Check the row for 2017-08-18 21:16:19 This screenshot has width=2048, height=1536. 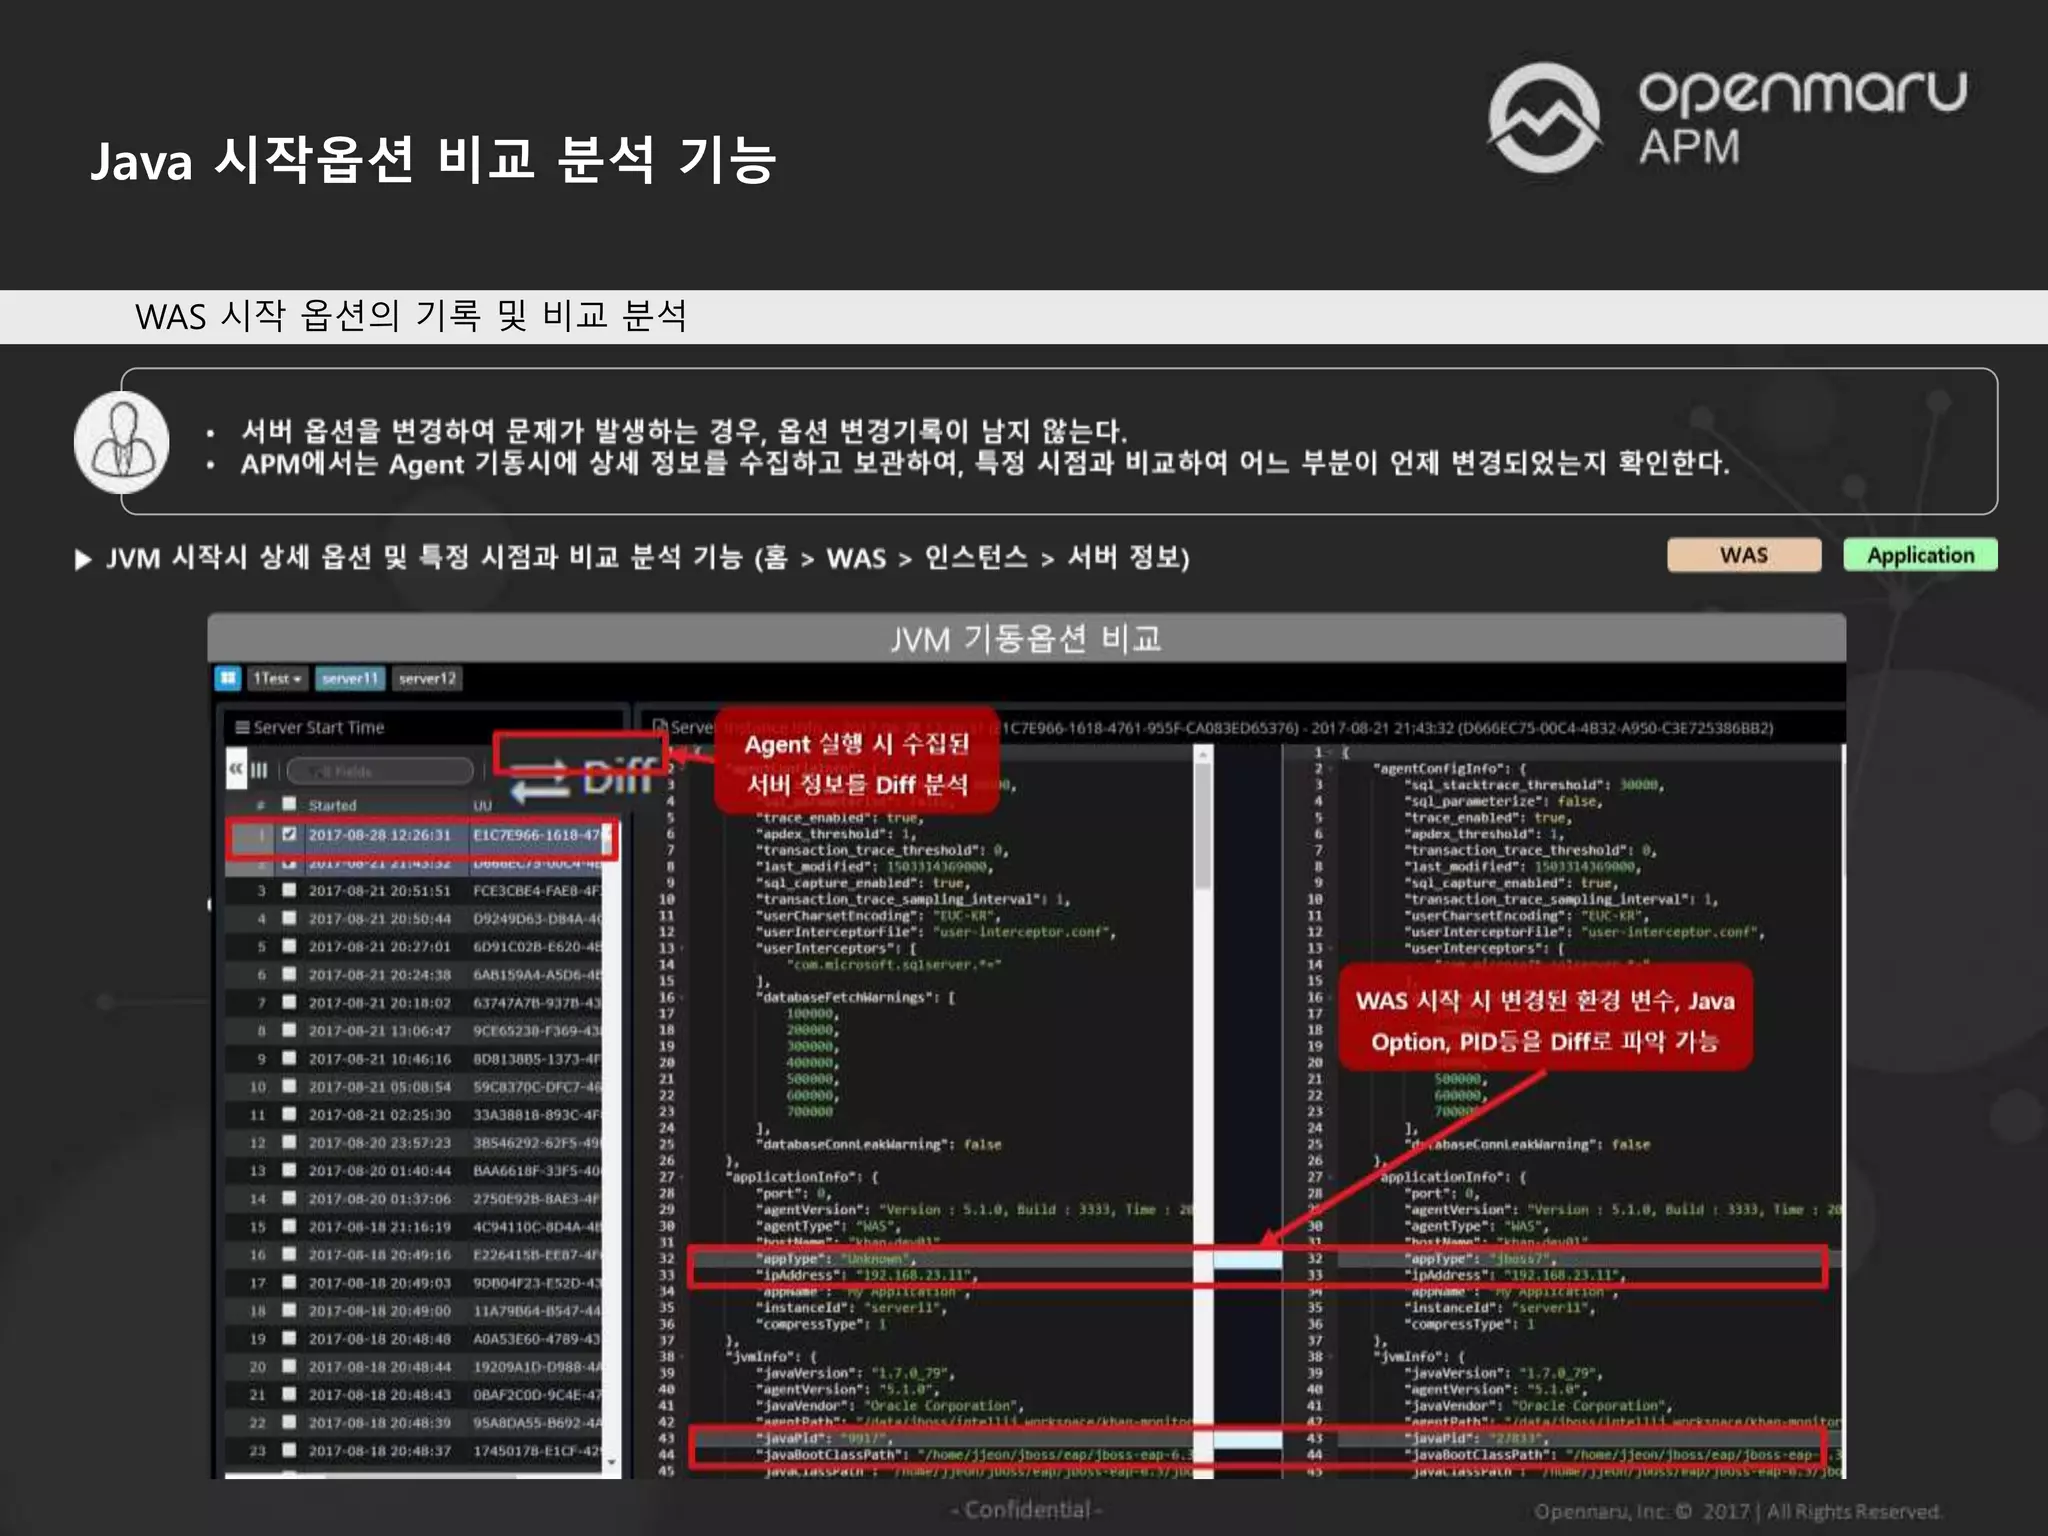pyautogui.click(x=289, y=1226)
